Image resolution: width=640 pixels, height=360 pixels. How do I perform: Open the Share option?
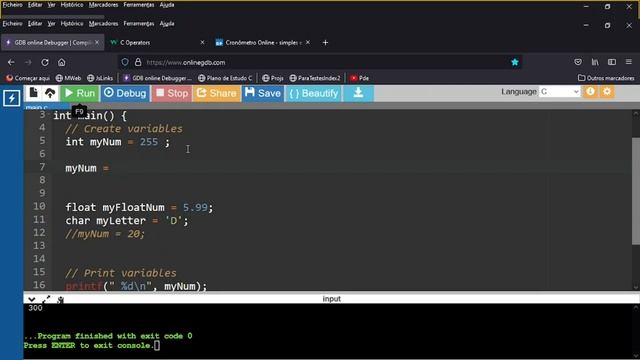[x=216, y=93]
